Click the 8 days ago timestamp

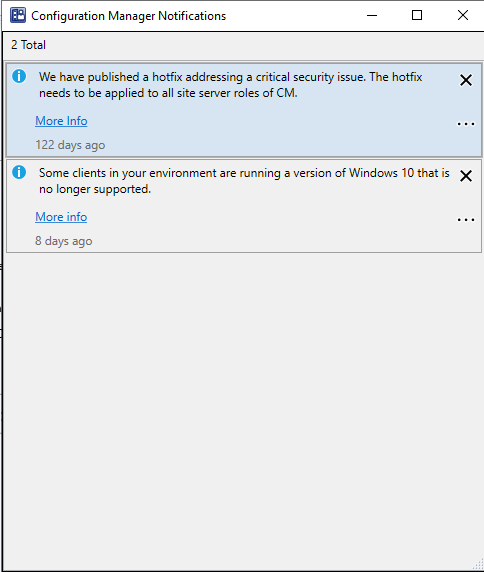tap(63, 241)
